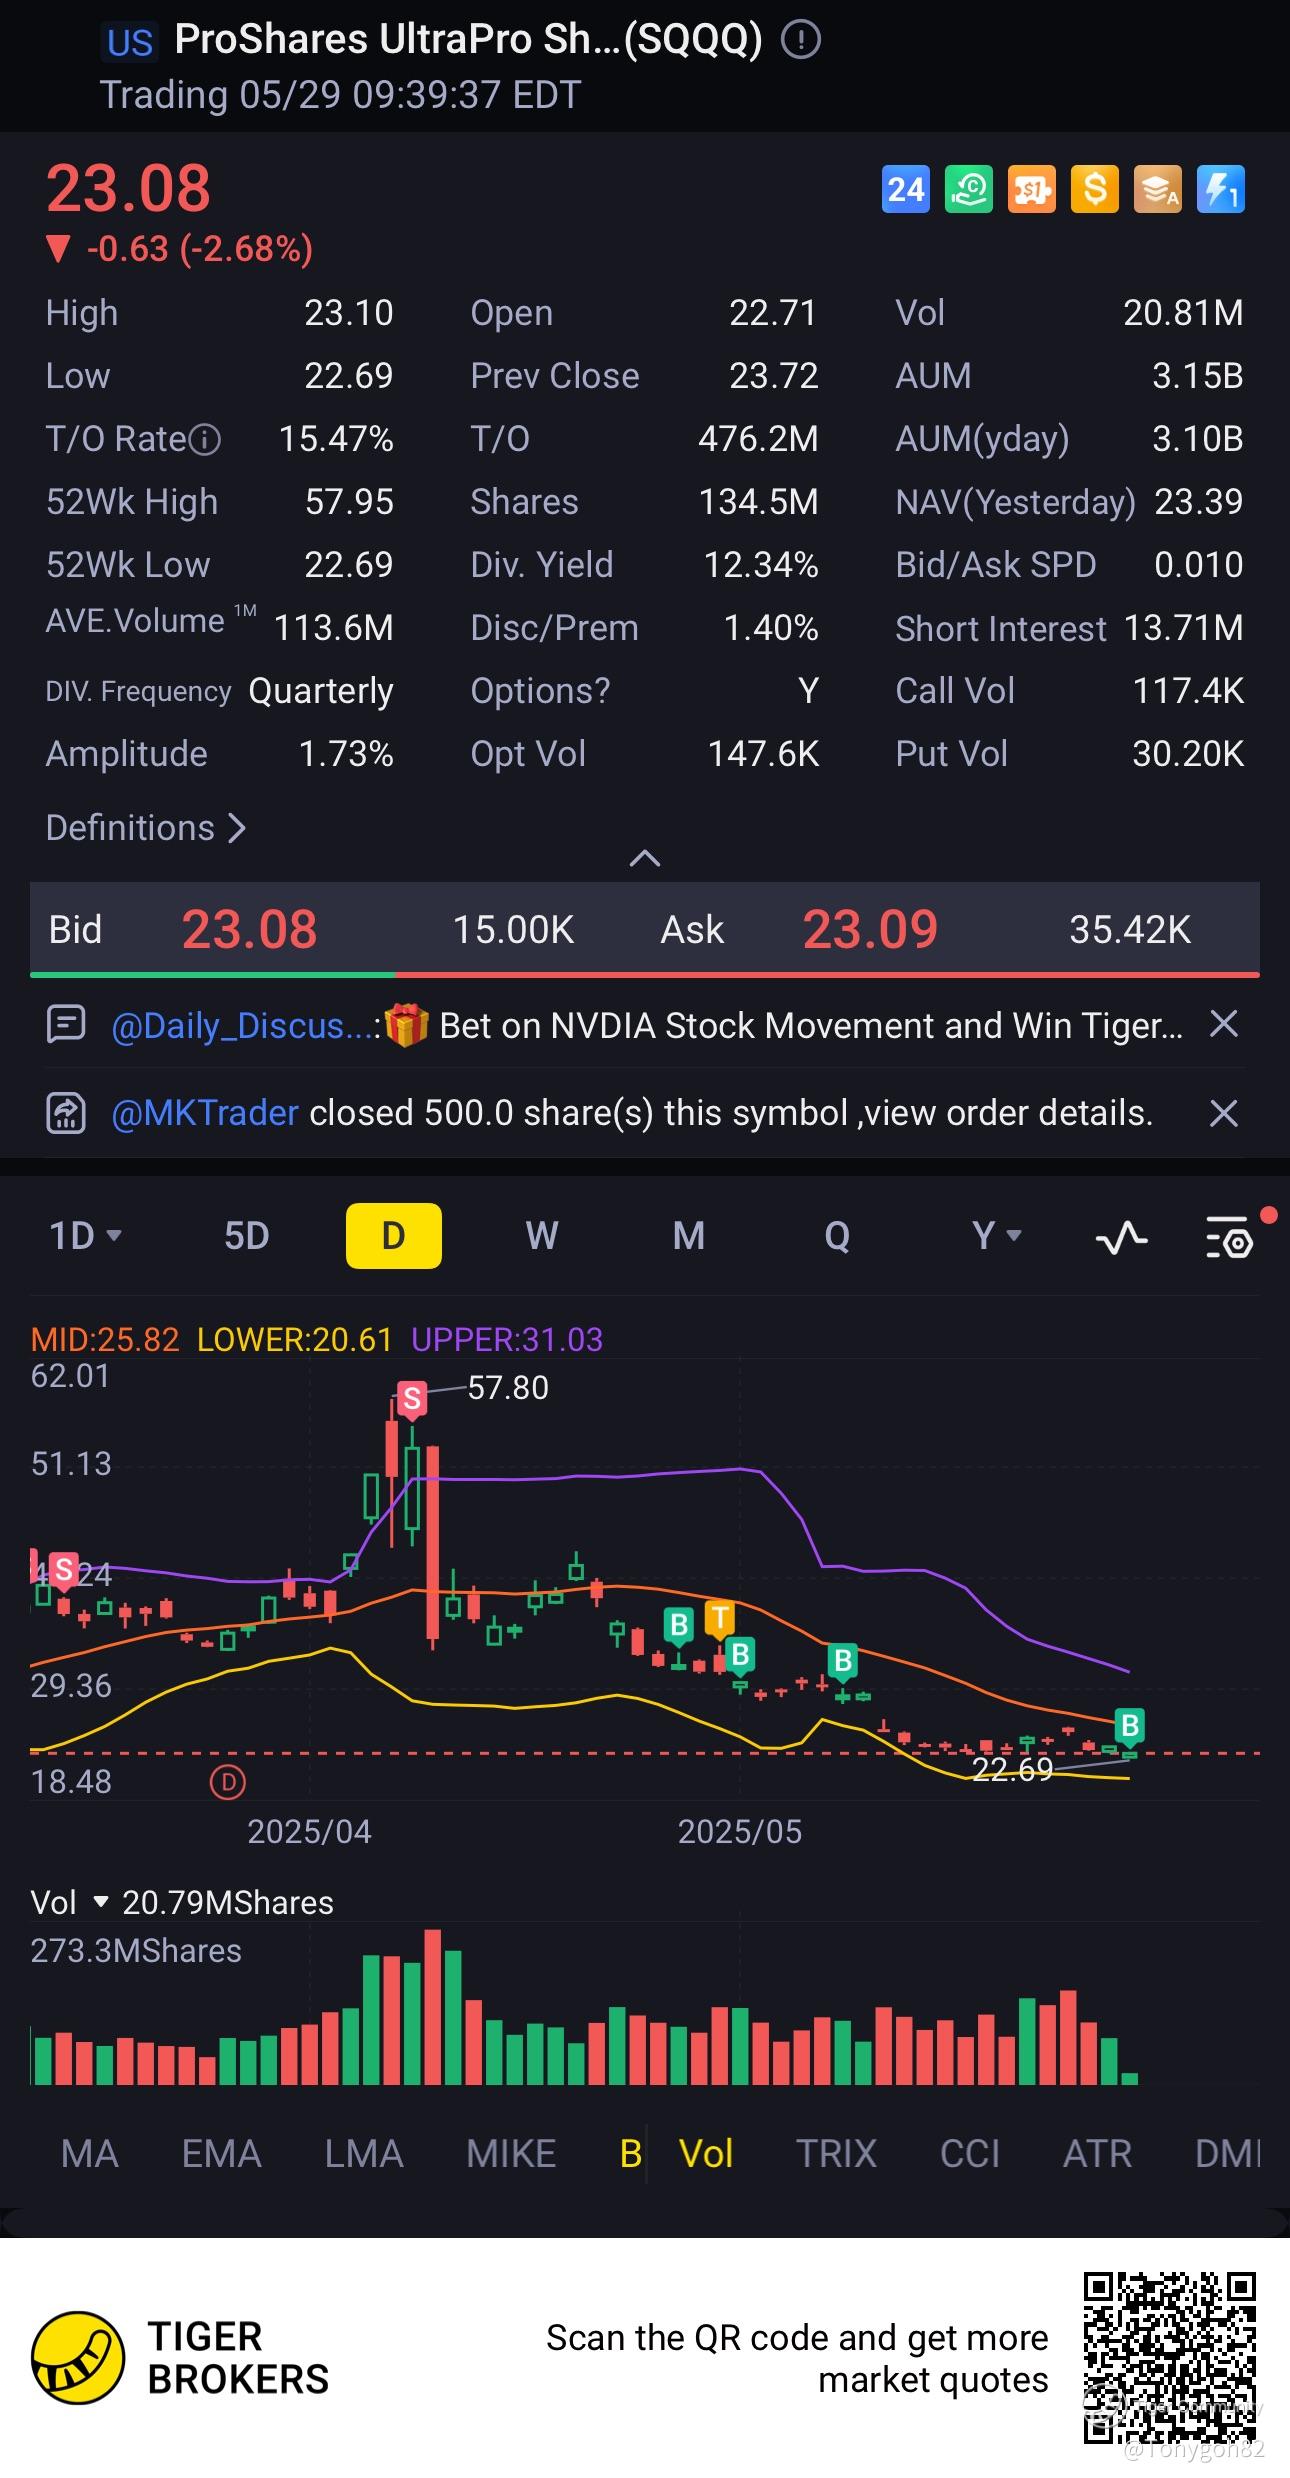Tap the tan stacked-layers badge icon

pyautogui.click(x=1158, y=189)
